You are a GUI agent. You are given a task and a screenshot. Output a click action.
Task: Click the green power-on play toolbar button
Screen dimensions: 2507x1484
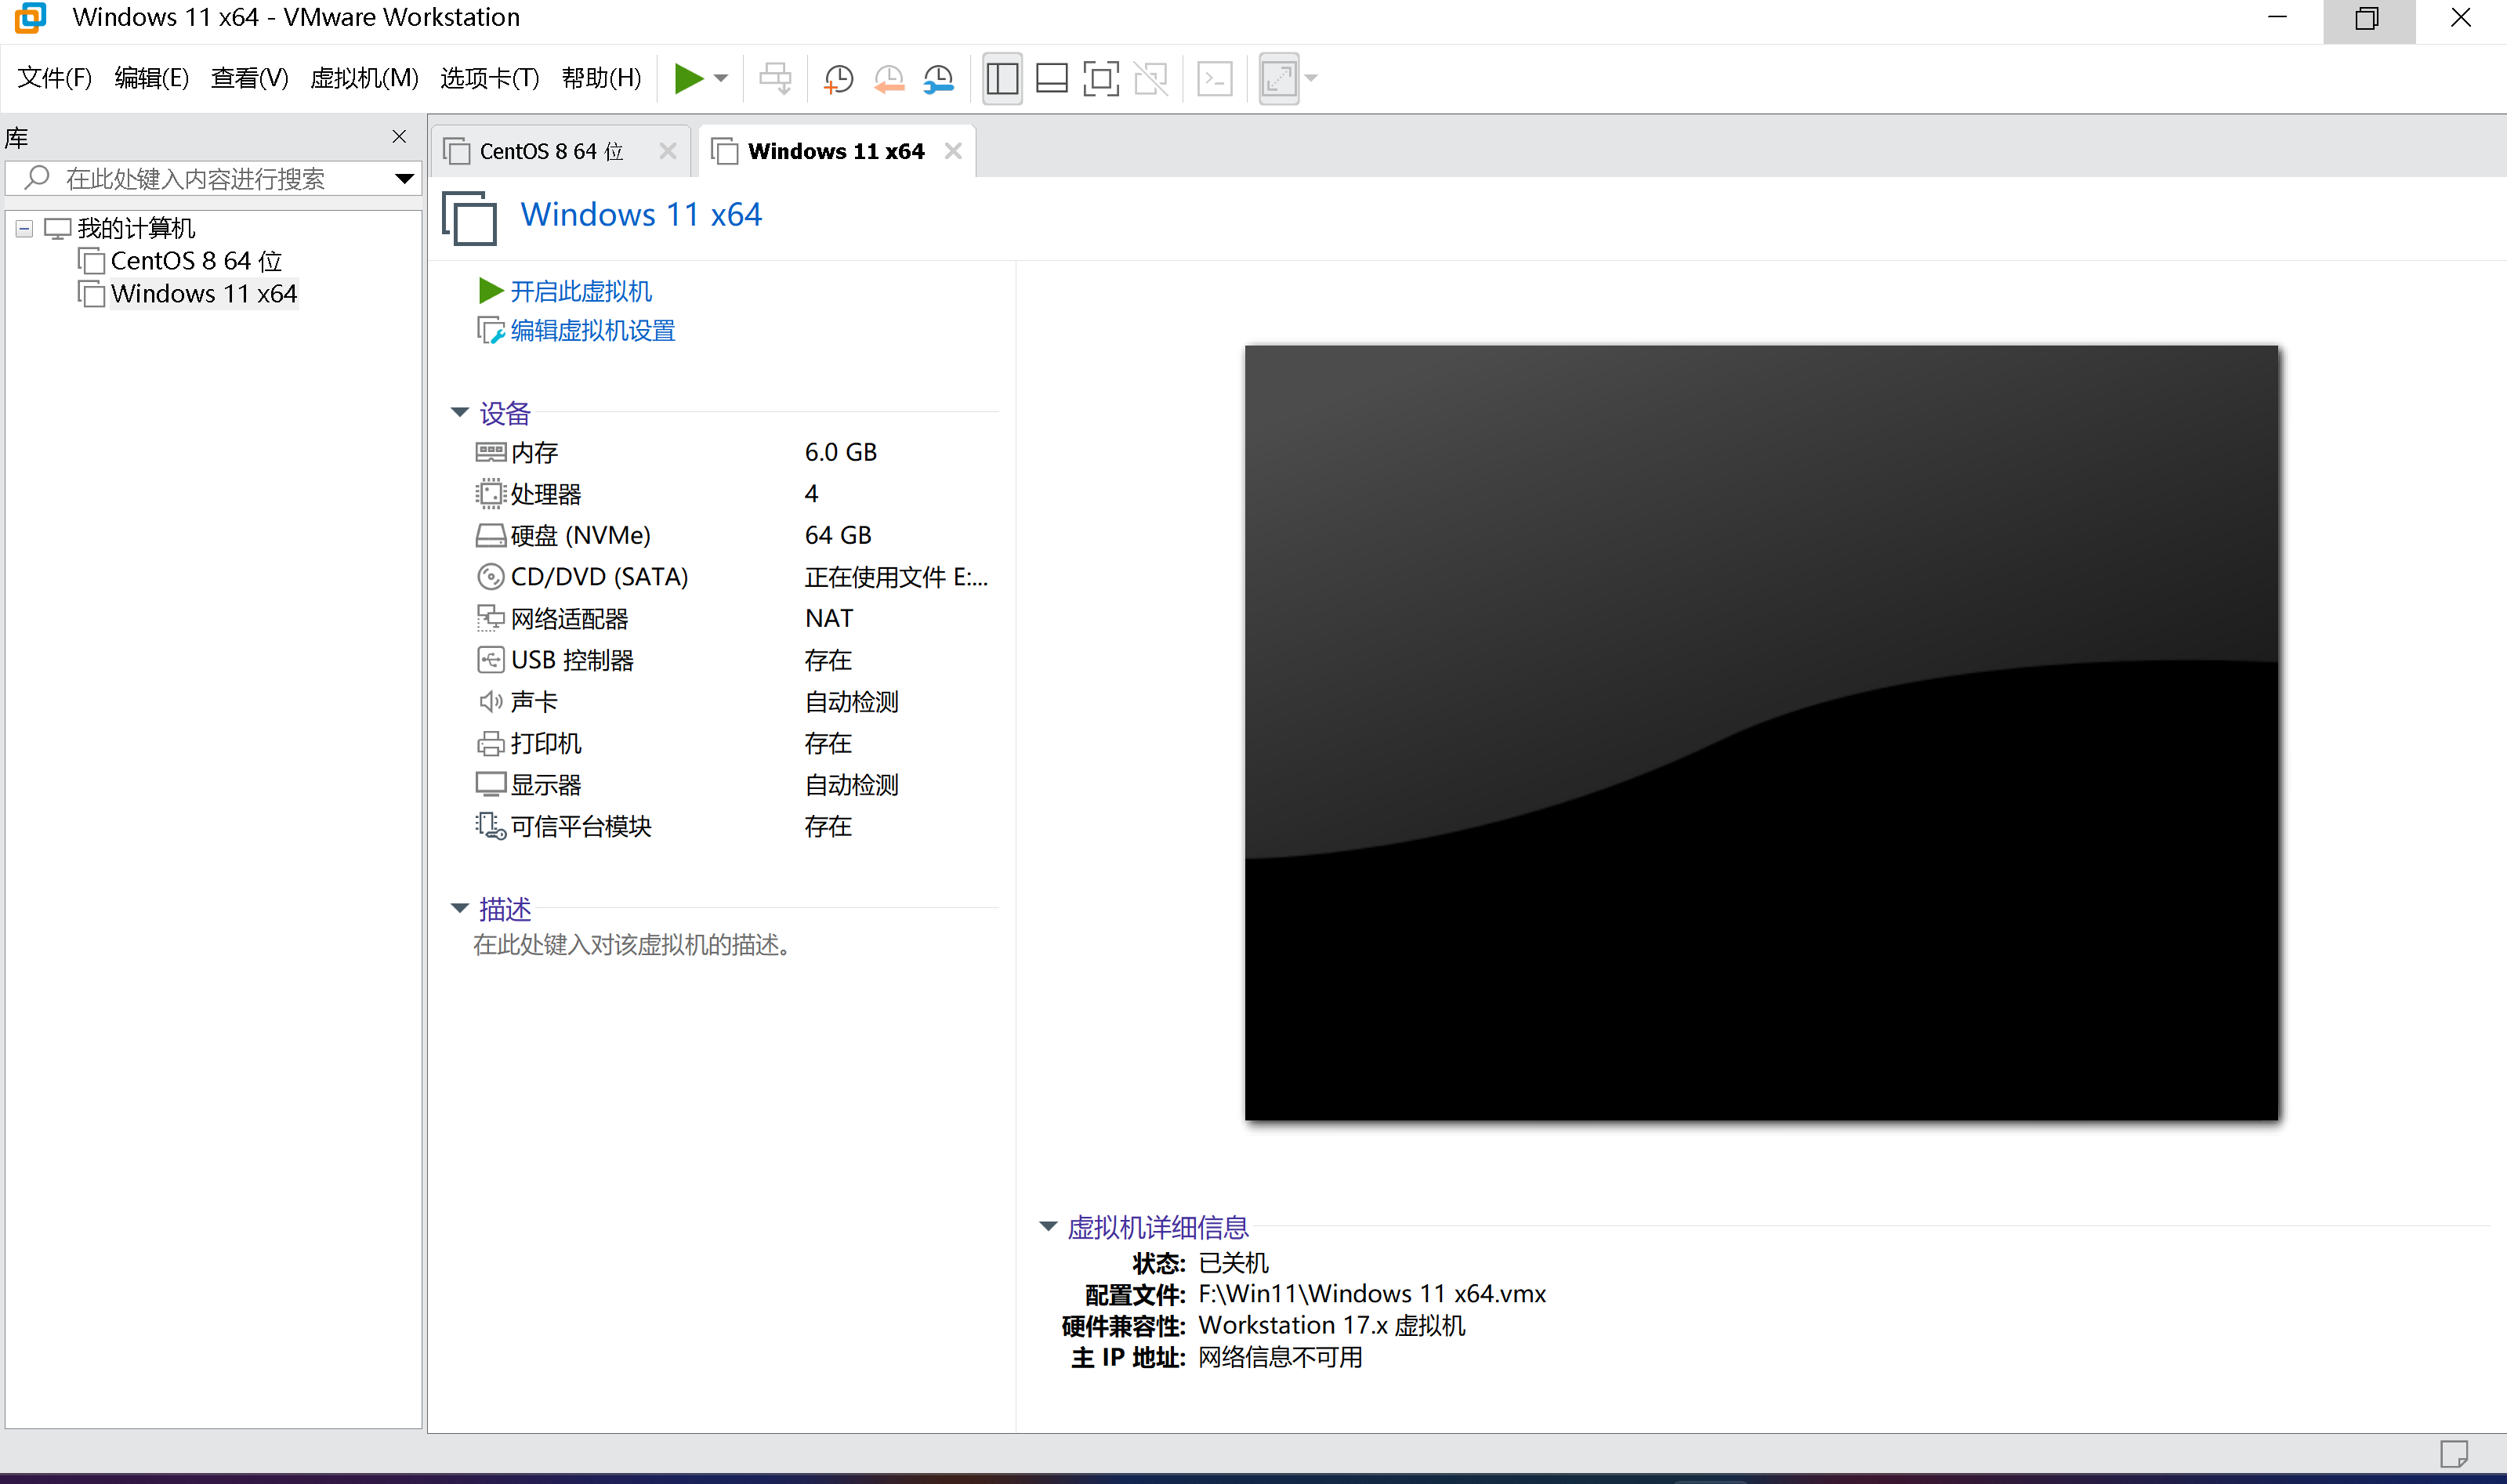click(688, 78)
